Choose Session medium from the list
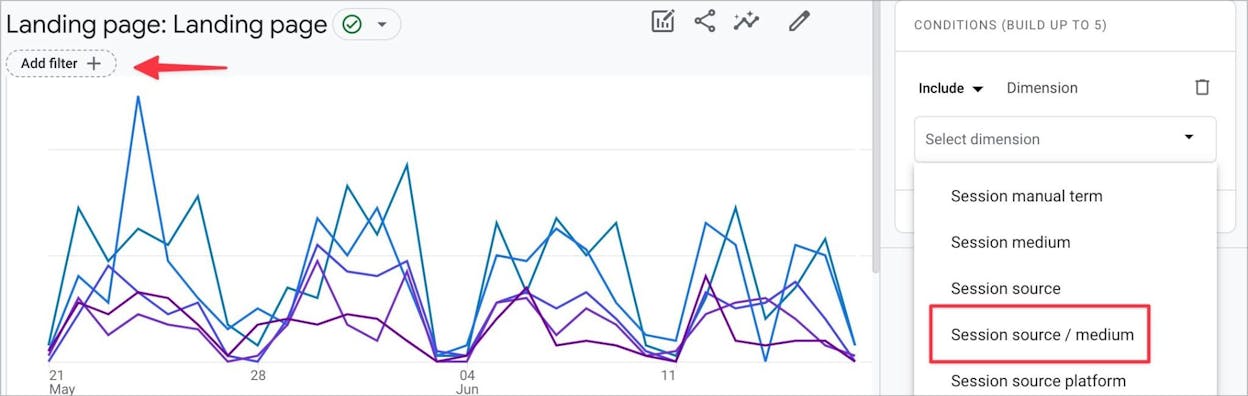This screenshot has width=1248, height=396. click(1065, 242)
